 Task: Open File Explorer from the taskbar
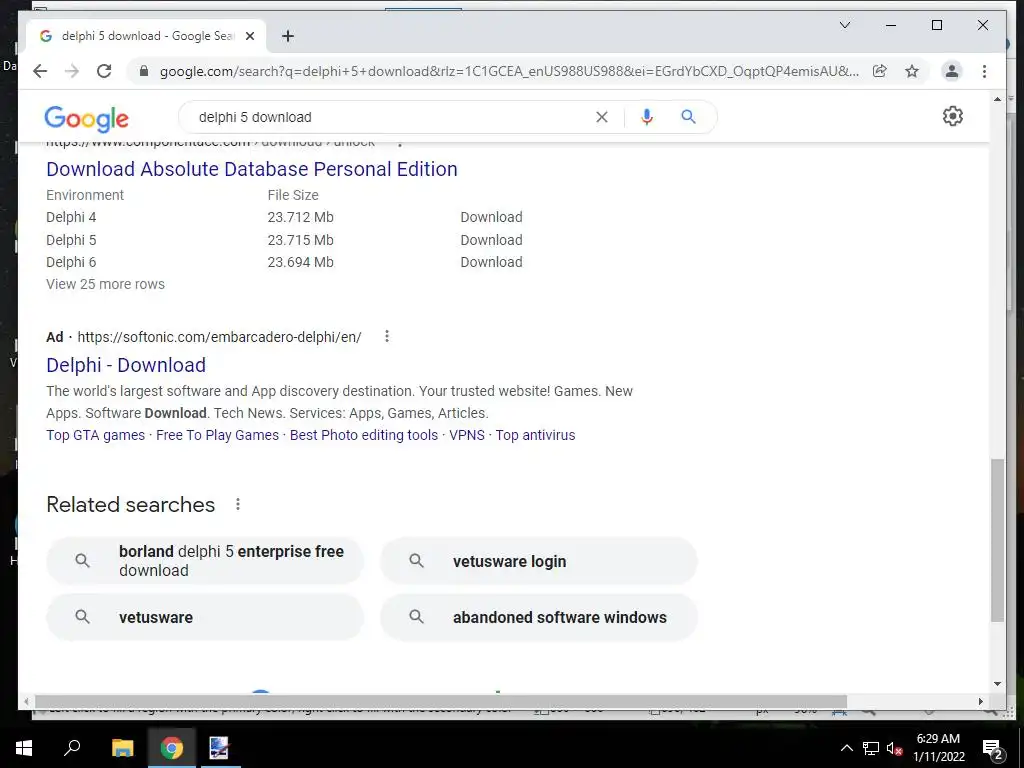(x=122, y=748)
